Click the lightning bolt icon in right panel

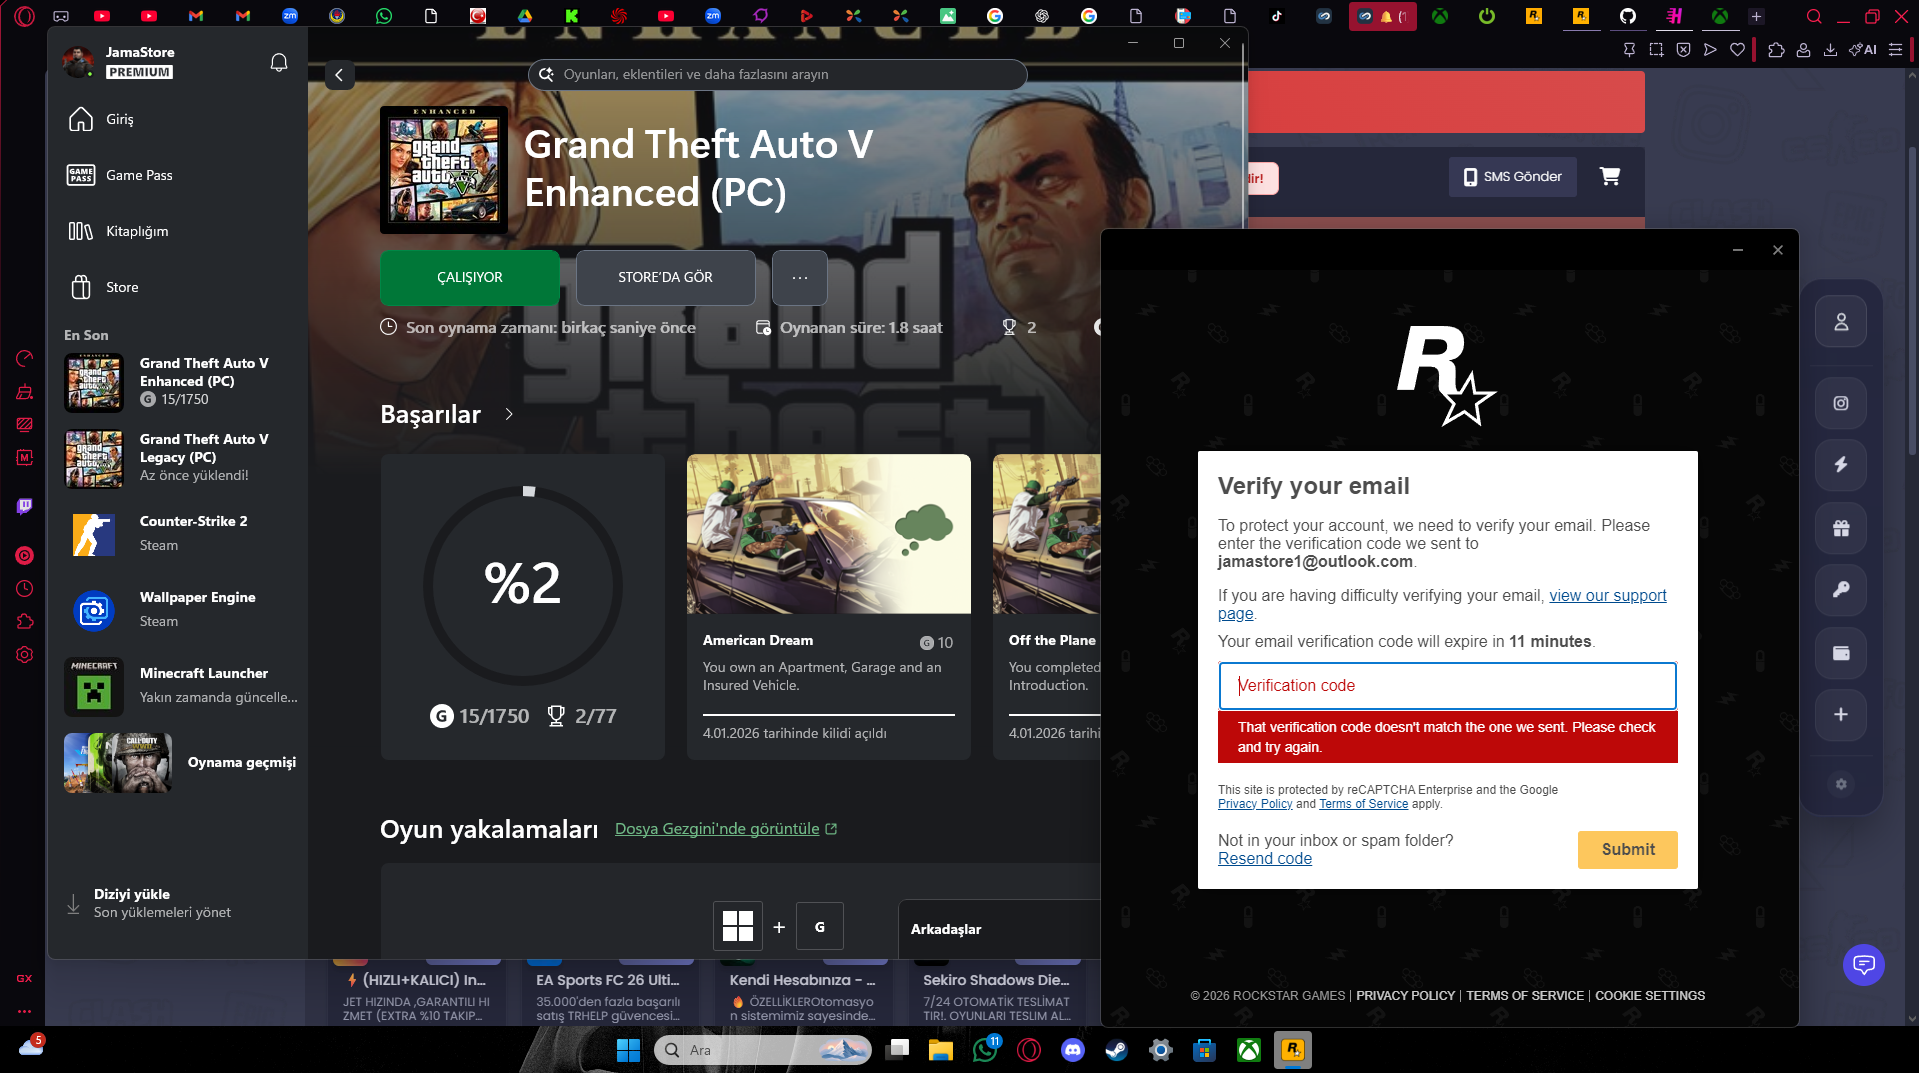1840,464
